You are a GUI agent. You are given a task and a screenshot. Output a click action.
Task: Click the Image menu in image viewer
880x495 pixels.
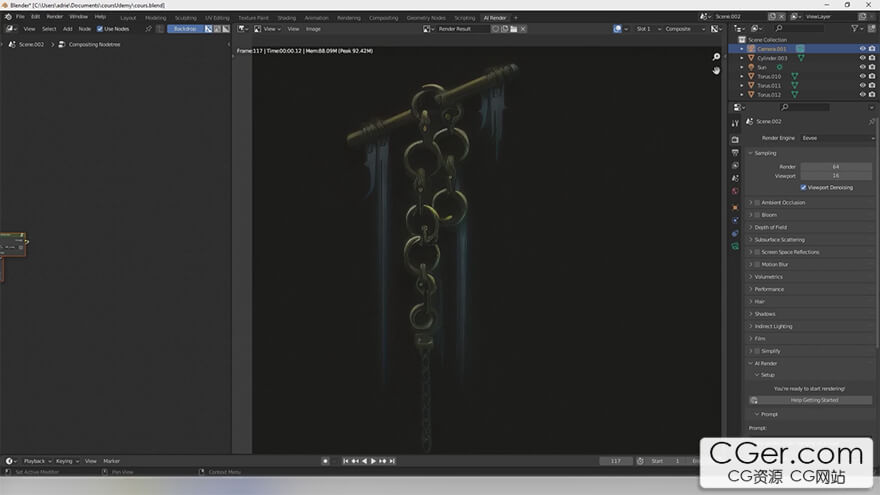313,29
